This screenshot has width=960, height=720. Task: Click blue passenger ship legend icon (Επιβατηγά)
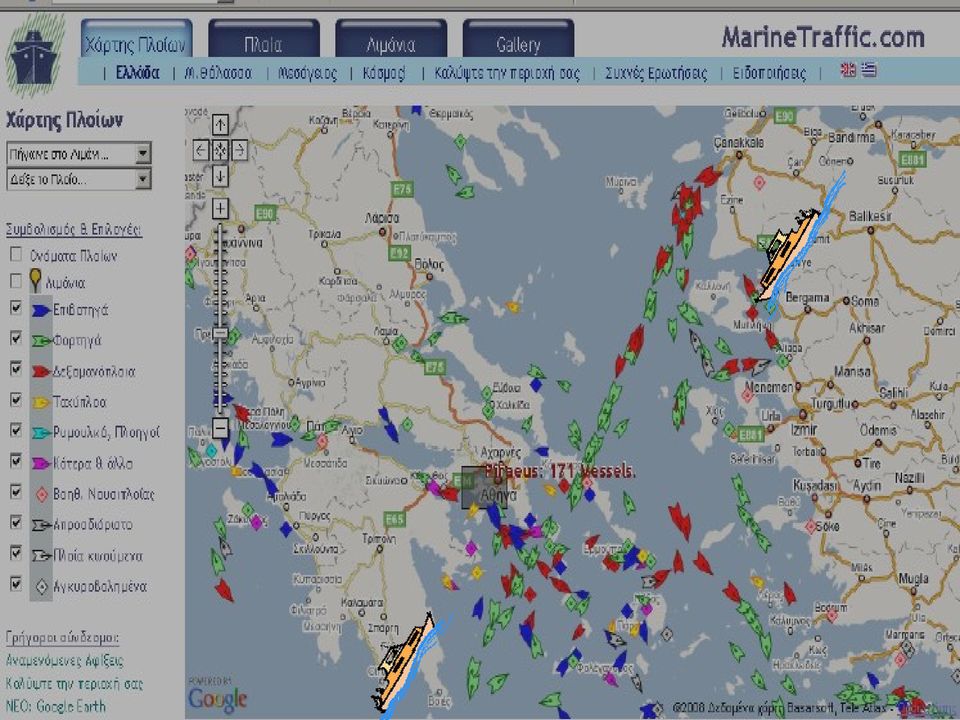(x=40, y=310)
